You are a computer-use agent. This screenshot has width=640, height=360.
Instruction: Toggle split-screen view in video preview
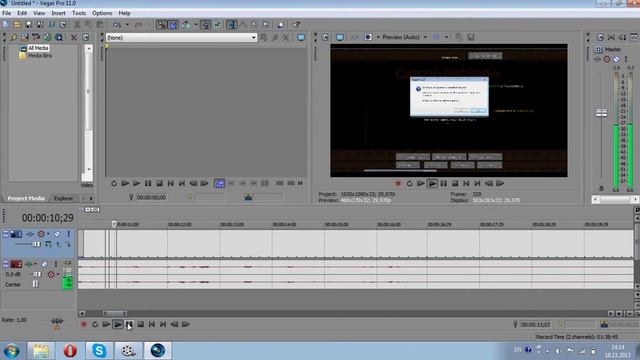368,37
